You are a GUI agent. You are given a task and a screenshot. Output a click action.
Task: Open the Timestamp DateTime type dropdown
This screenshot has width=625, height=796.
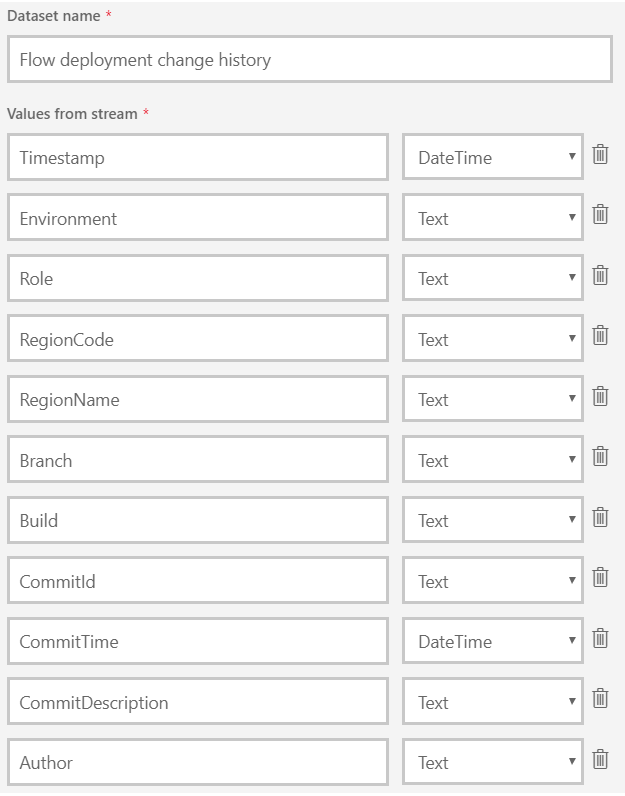pyautogui.click(x=493, y=158)
